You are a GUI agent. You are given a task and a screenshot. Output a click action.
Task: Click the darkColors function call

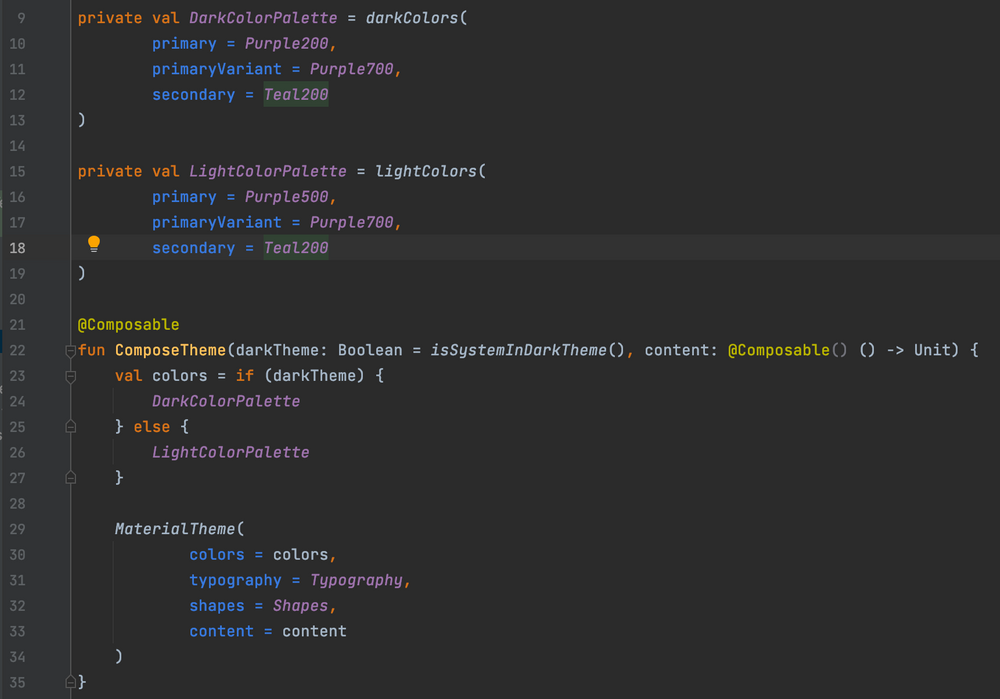coord(412,18)
